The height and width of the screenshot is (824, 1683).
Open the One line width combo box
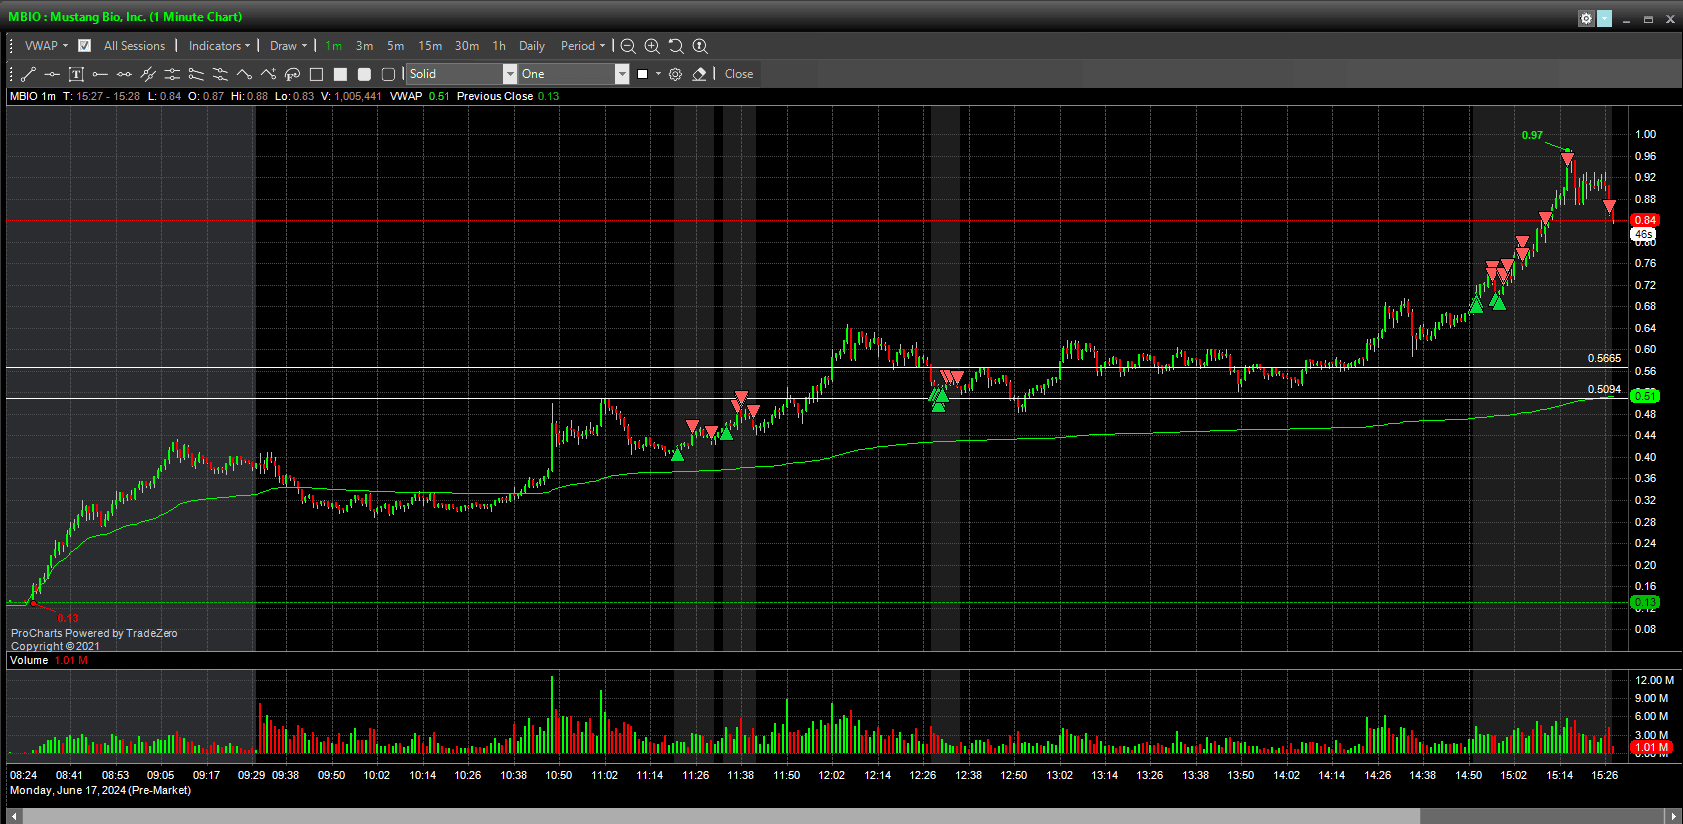click(574, 74)
